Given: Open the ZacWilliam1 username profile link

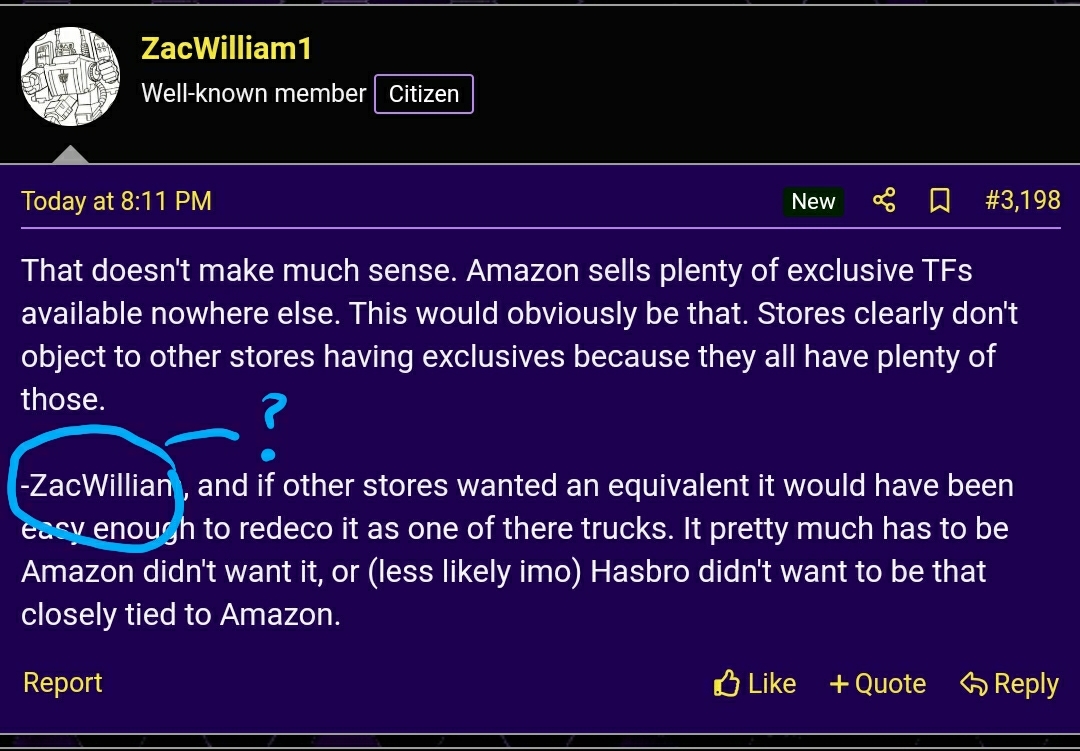Looking at the screenshot, I should click(226, 48).
